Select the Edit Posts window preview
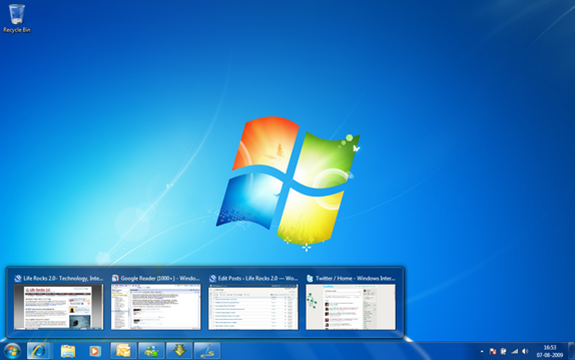575x360 pixels. pyautogui.click(x=253, y=302)
